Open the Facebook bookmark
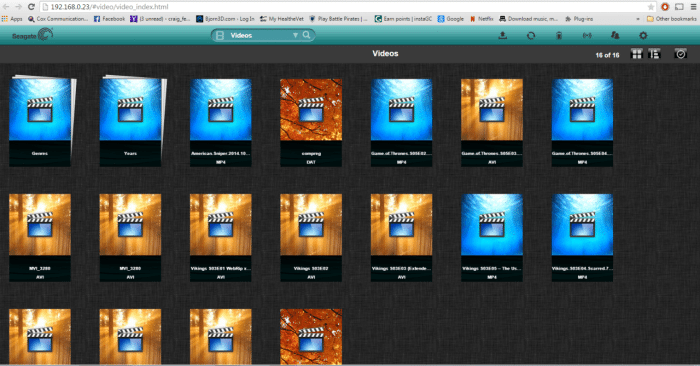The height and width of the screenshot is (366, 700). [x=109, y=19]
